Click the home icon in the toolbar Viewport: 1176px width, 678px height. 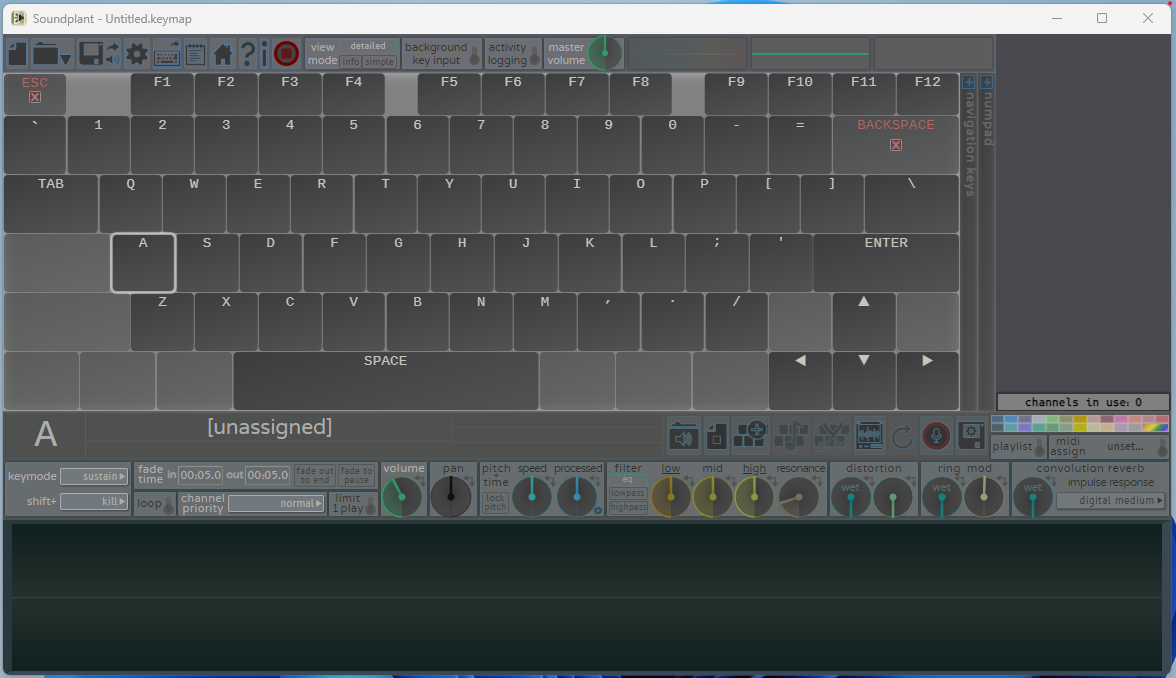(223, 54)
